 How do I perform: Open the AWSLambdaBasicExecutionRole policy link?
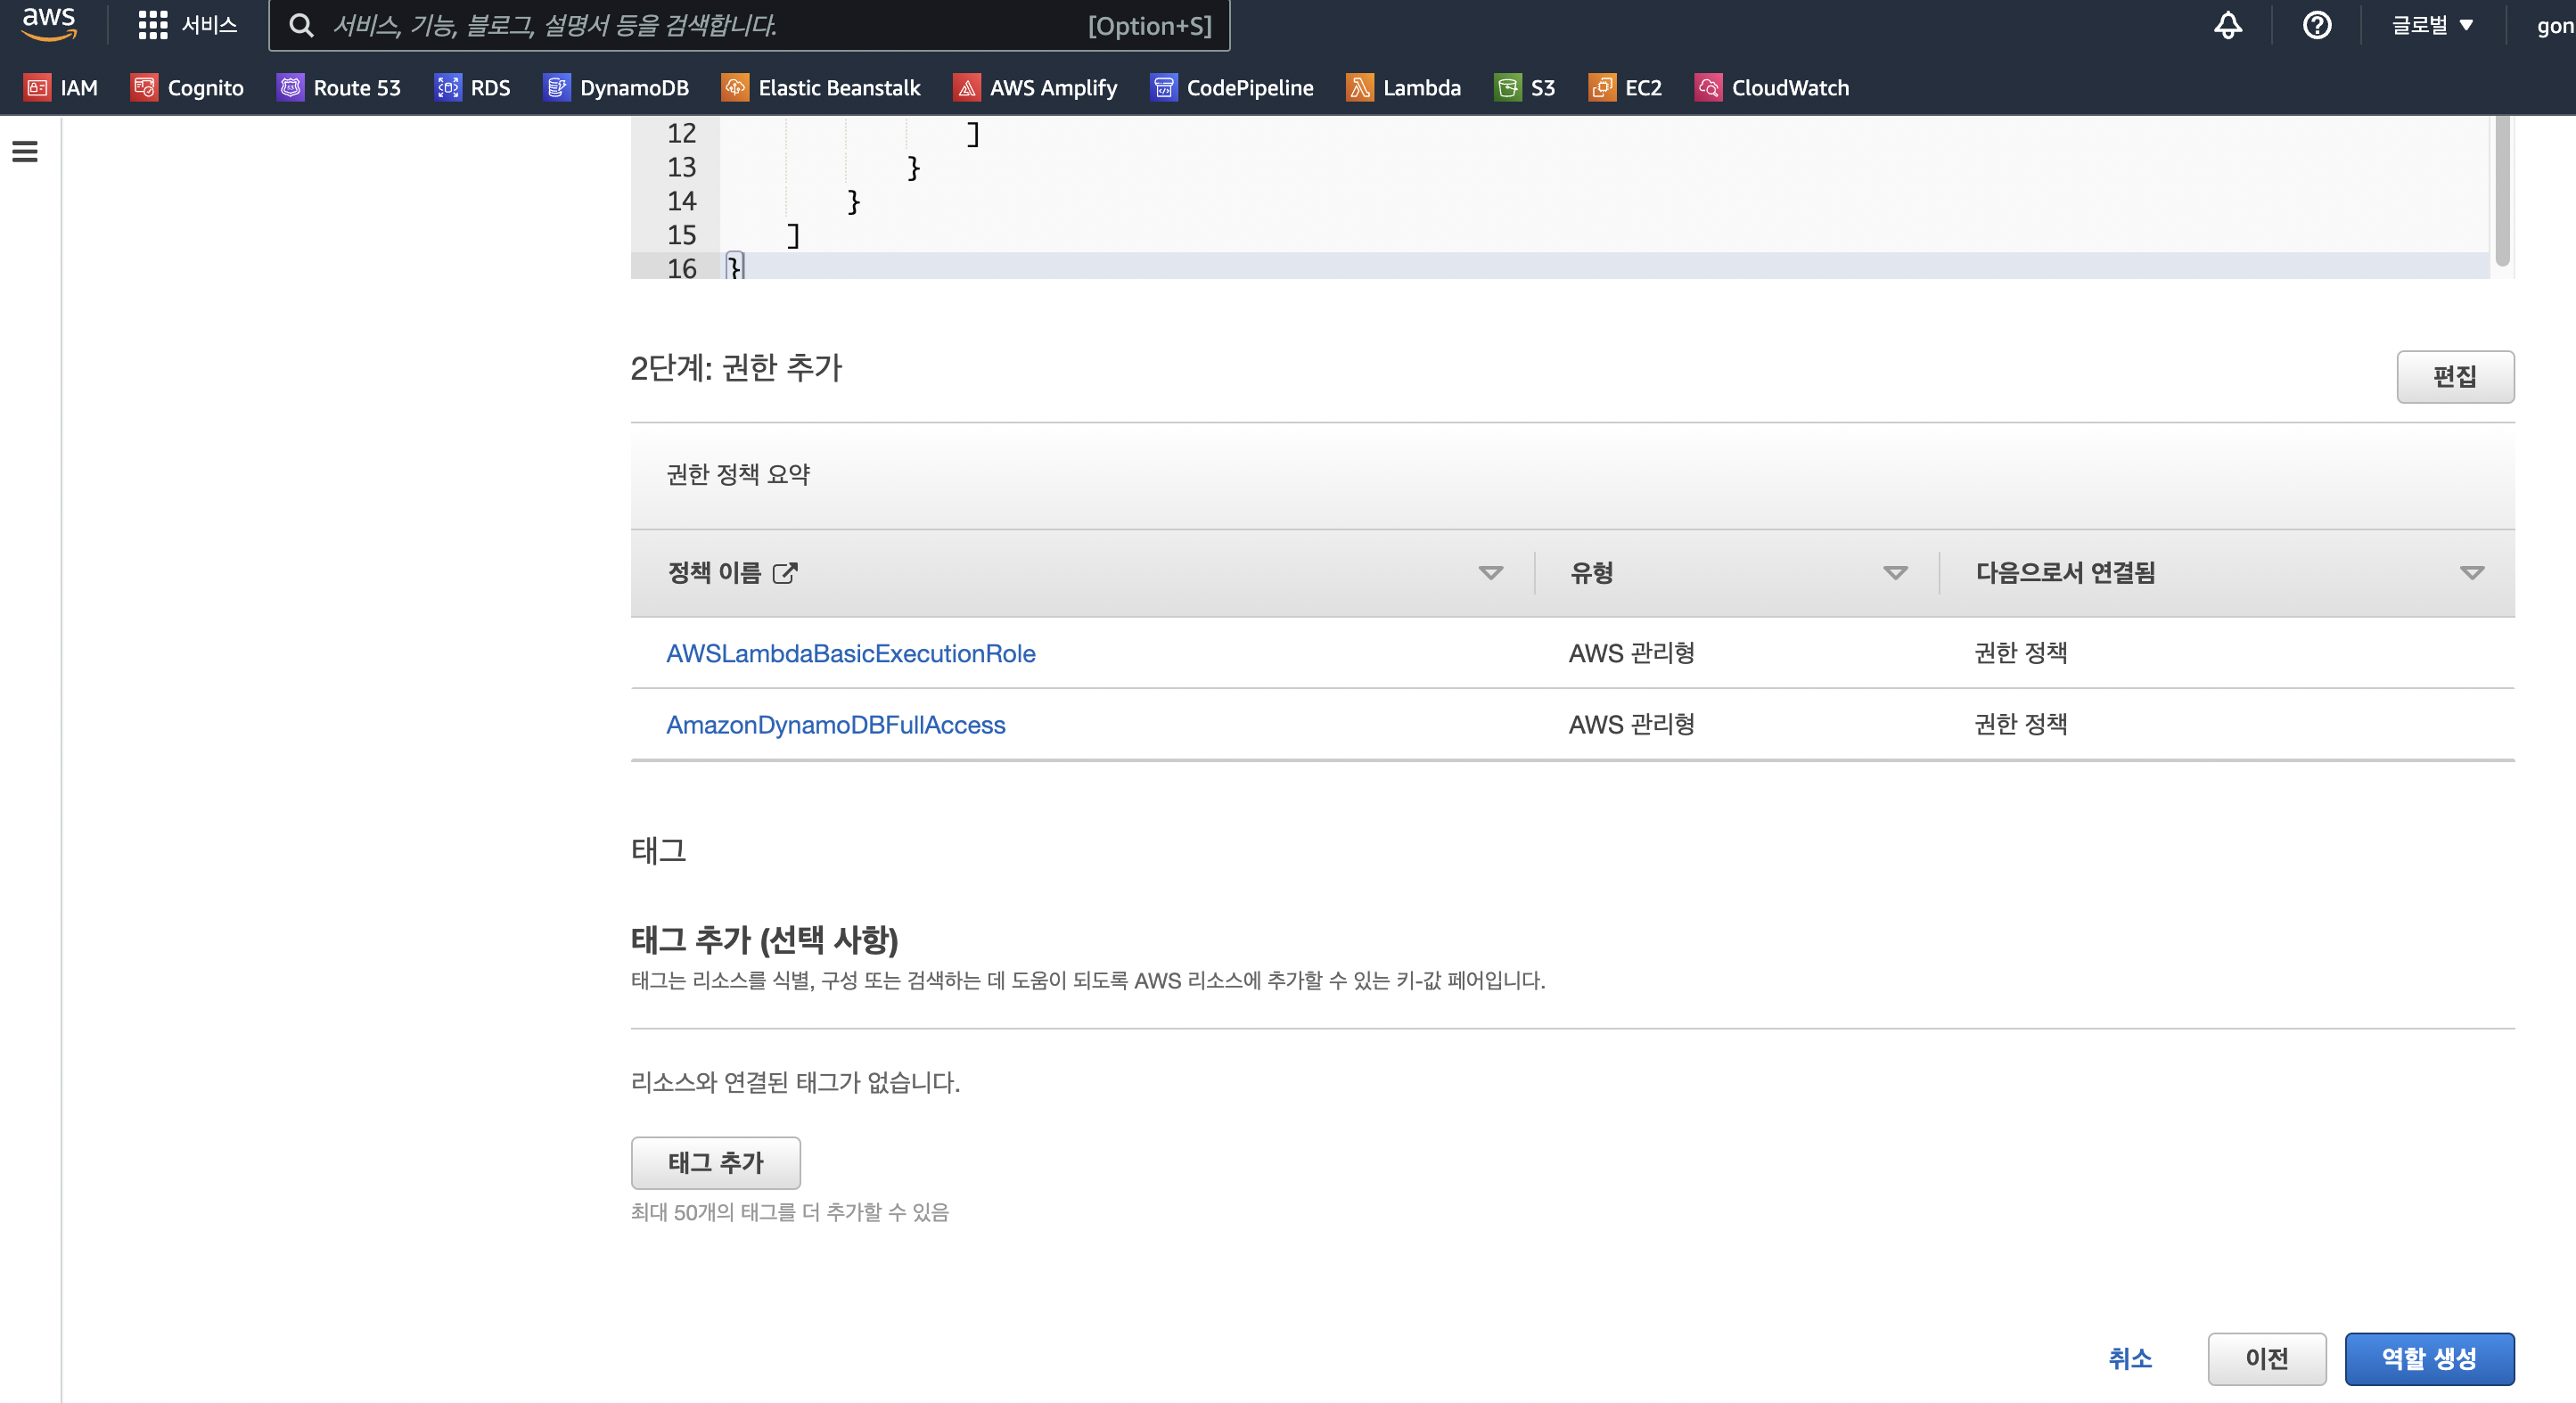coord(850,653)
